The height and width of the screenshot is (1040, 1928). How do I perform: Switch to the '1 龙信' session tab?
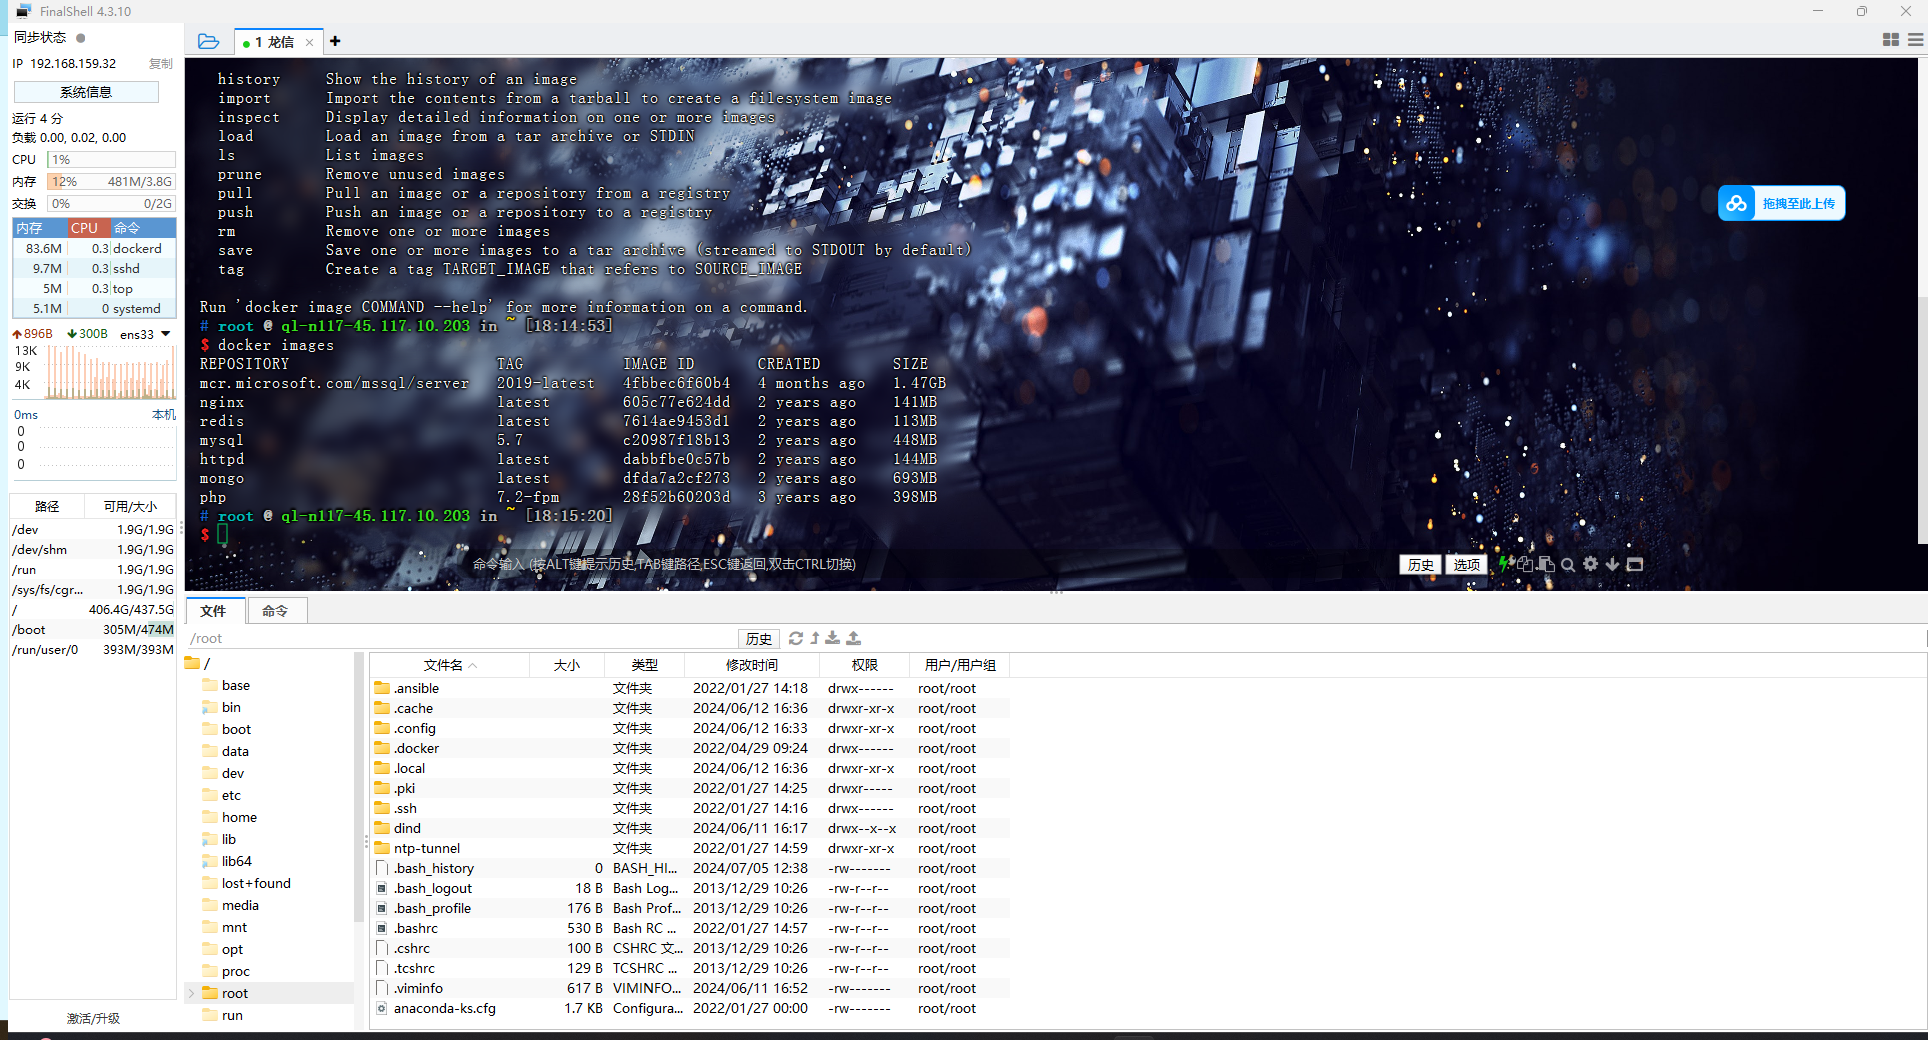[x=273, y=42]
